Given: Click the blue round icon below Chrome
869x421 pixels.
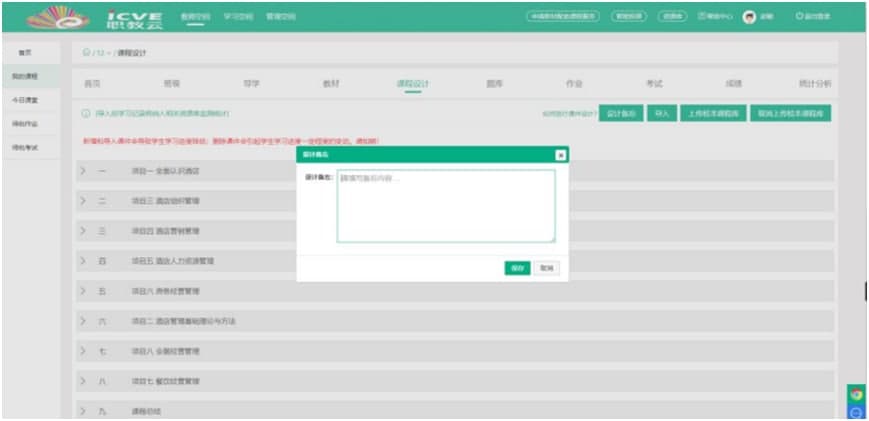Looking at the screenshot, I should pyautogui.click(x=857, y=412).
